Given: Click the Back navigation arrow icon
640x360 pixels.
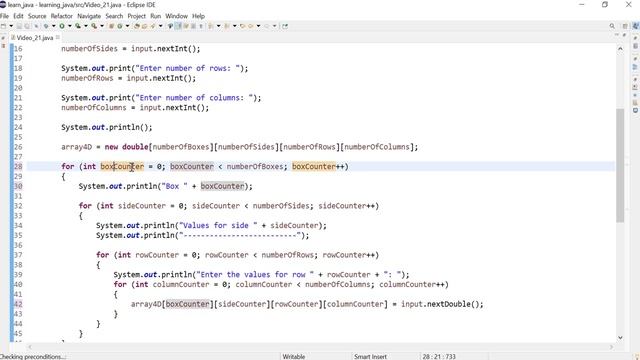Looking at the screenshot, I should pos(251,26).
